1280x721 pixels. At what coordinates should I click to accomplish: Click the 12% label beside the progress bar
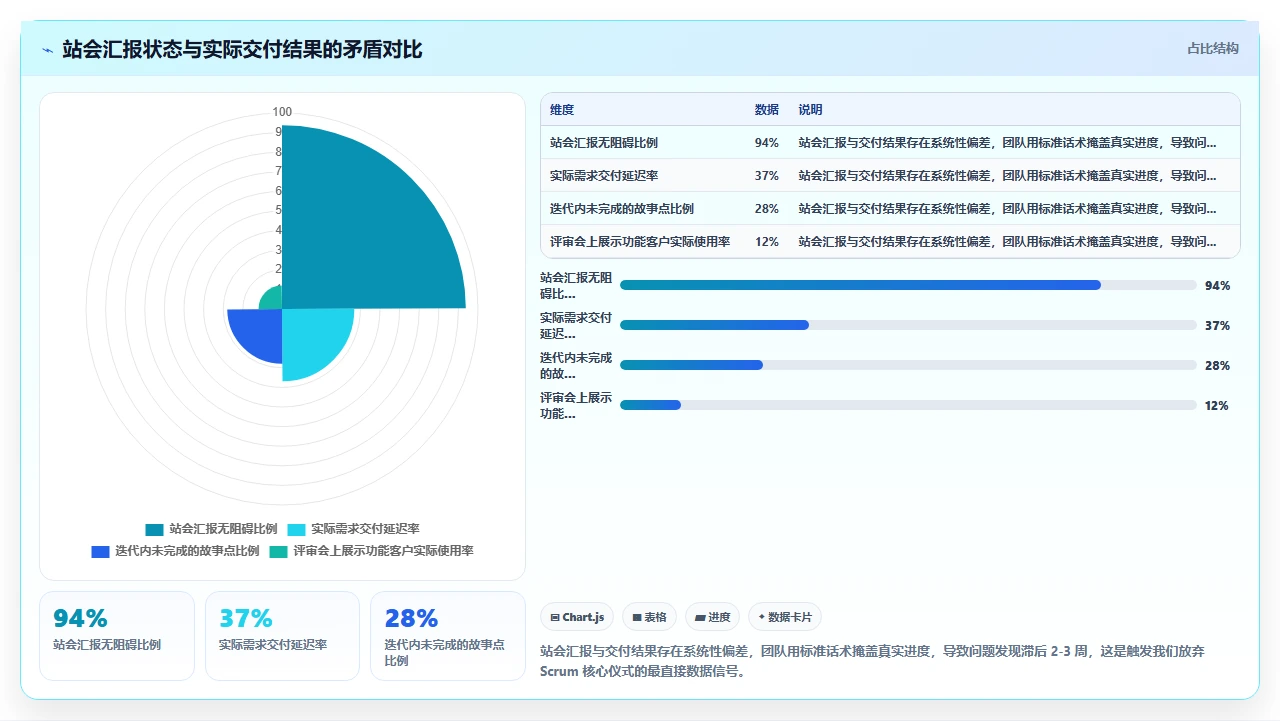tap(1217, 405)
